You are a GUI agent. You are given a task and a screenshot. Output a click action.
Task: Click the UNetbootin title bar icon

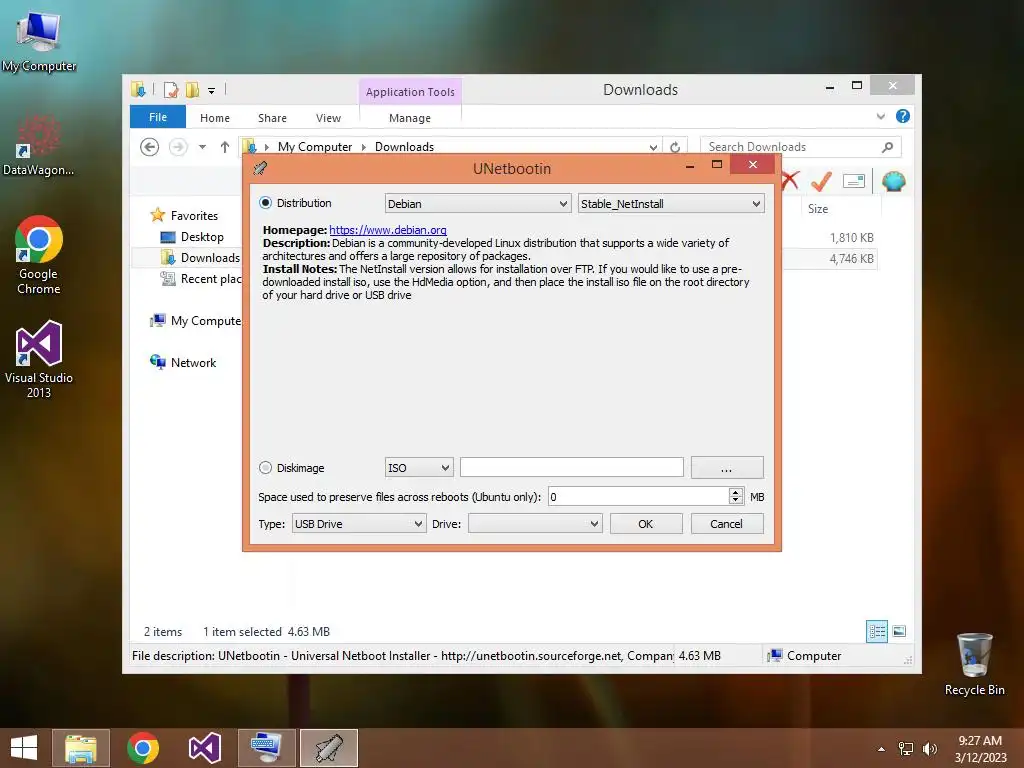(x=261, y=168)
